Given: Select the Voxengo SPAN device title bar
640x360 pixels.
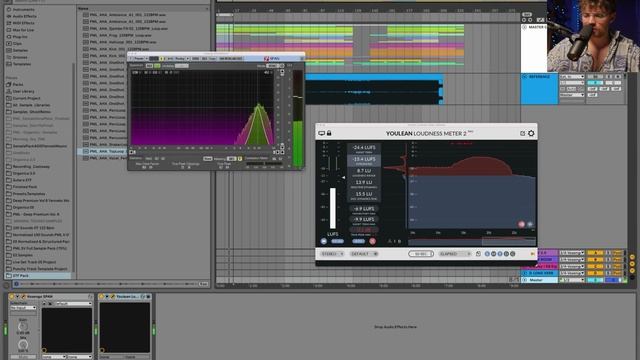Looking at the screenshot, I should coord(51,297).
